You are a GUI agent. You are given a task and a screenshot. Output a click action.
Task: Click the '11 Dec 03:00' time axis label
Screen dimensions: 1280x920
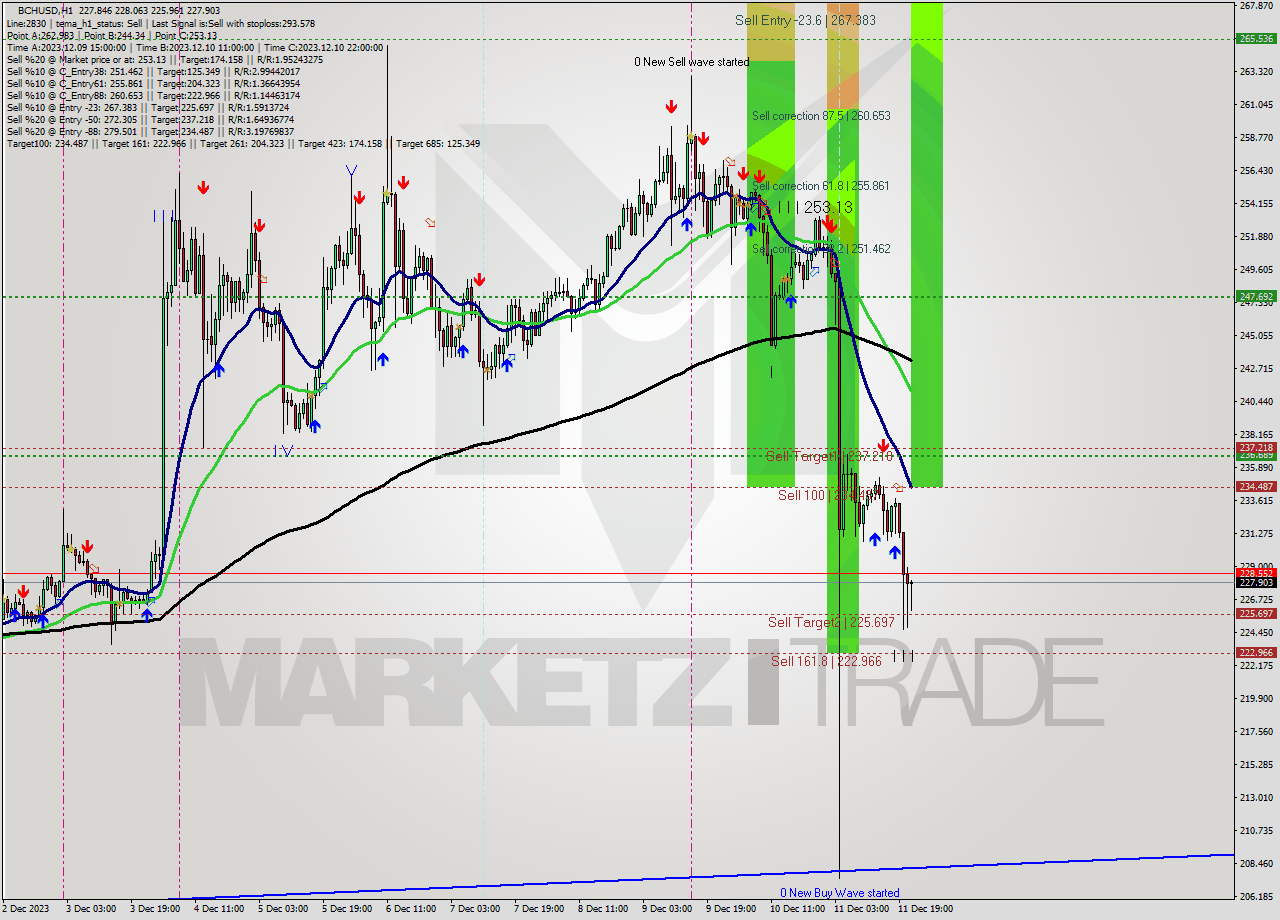pyautogui.click(x=861, y=909)
